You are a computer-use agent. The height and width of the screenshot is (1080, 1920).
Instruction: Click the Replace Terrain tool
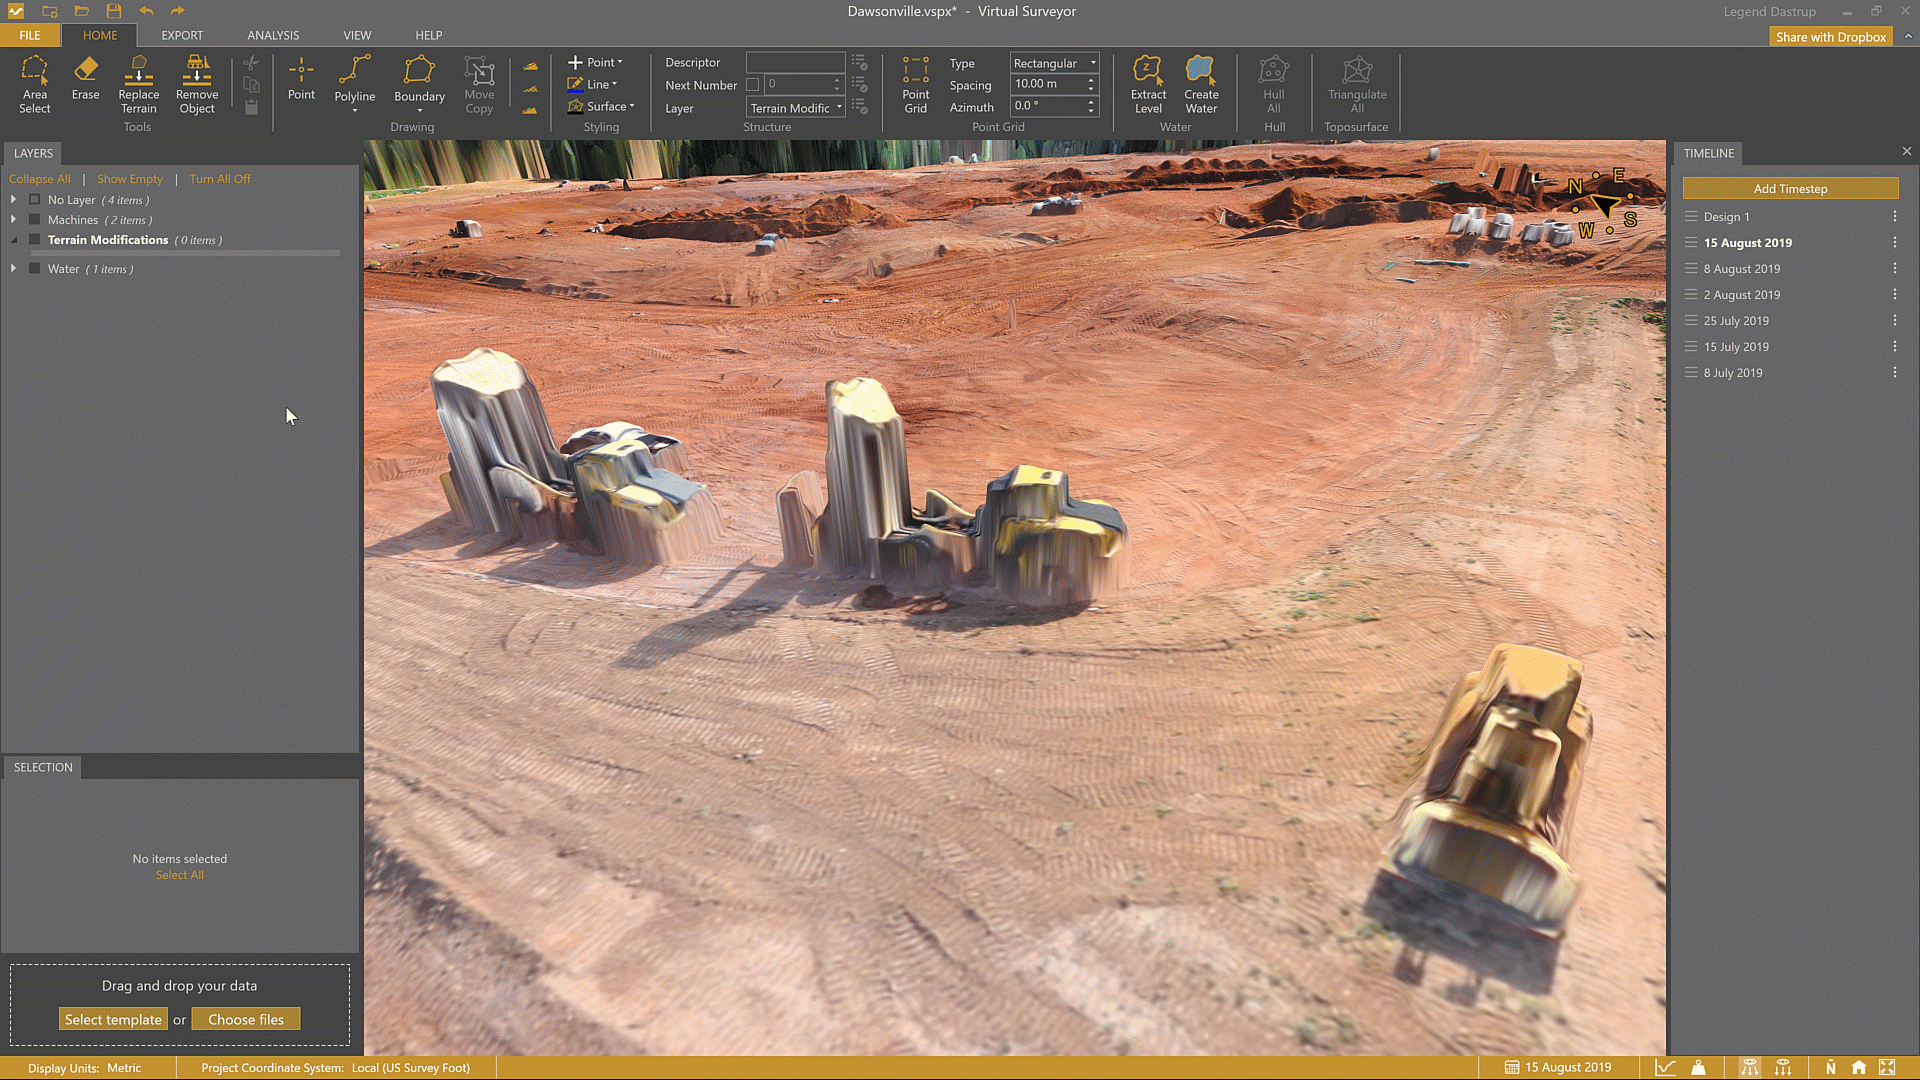point(139,84)
